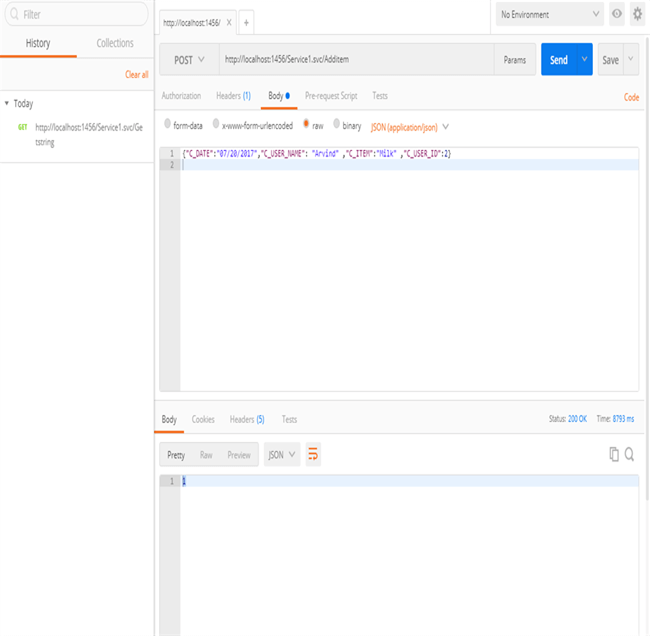Click line 2 in the request body editor

[409, 165]
